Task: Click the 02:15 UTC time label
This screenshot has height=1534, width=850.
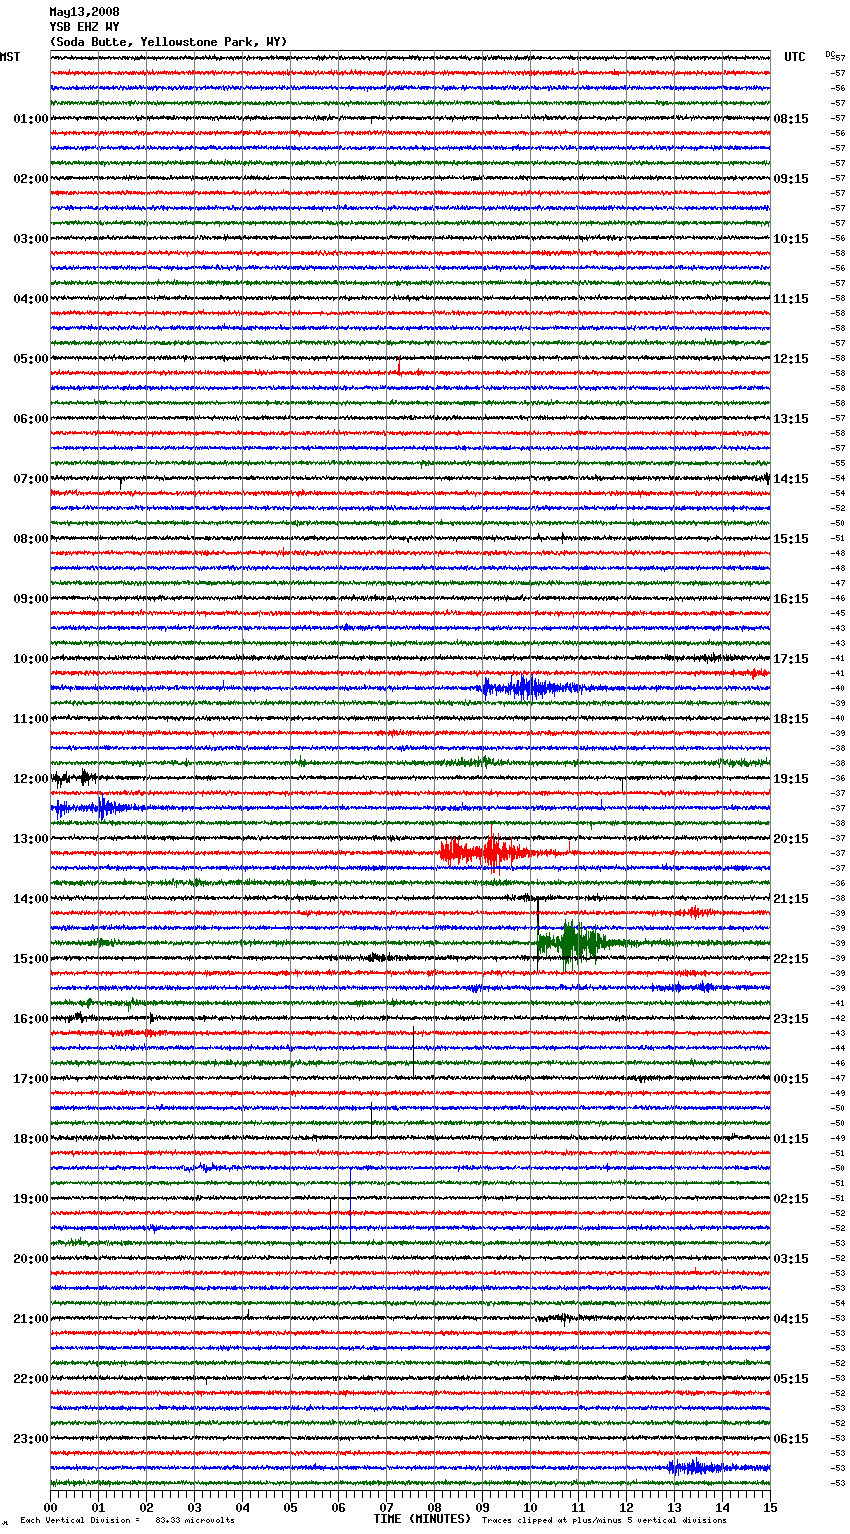Action: pyautogui.click(x=791, y=1199)
